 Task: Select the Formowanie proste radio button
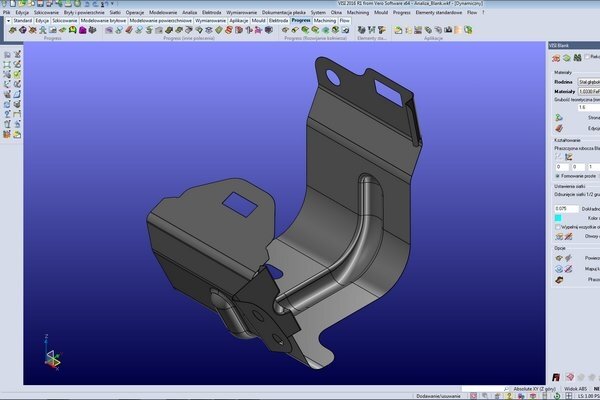pos(558,176)
